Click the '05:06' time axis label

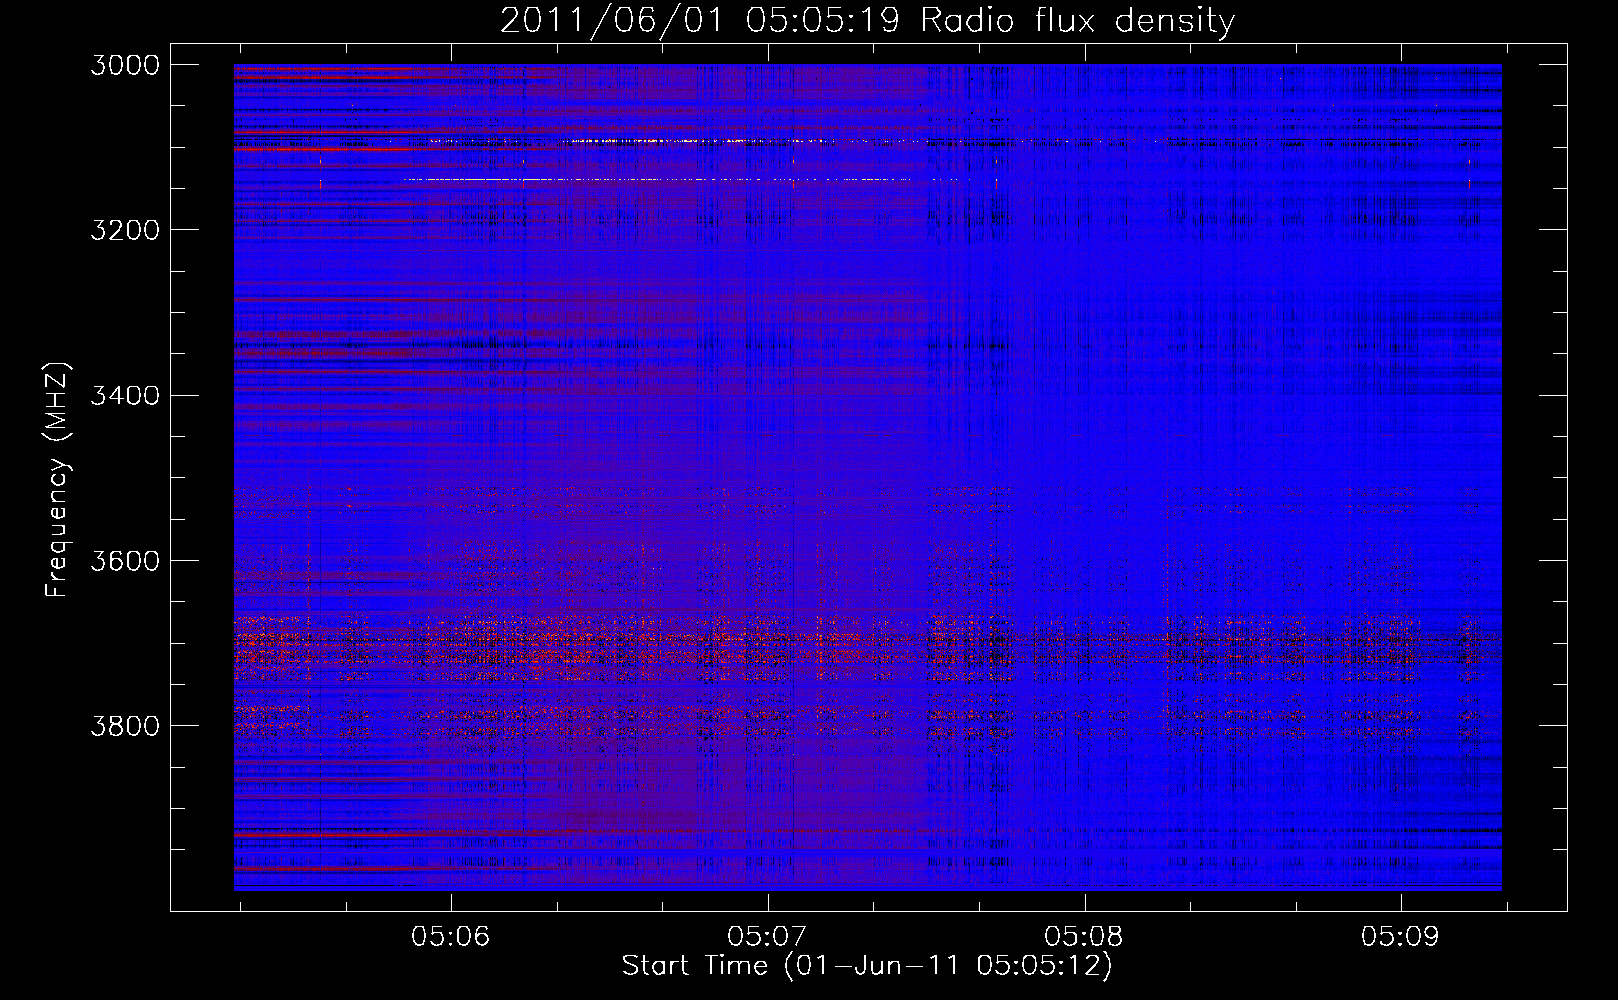coord(451,937)
